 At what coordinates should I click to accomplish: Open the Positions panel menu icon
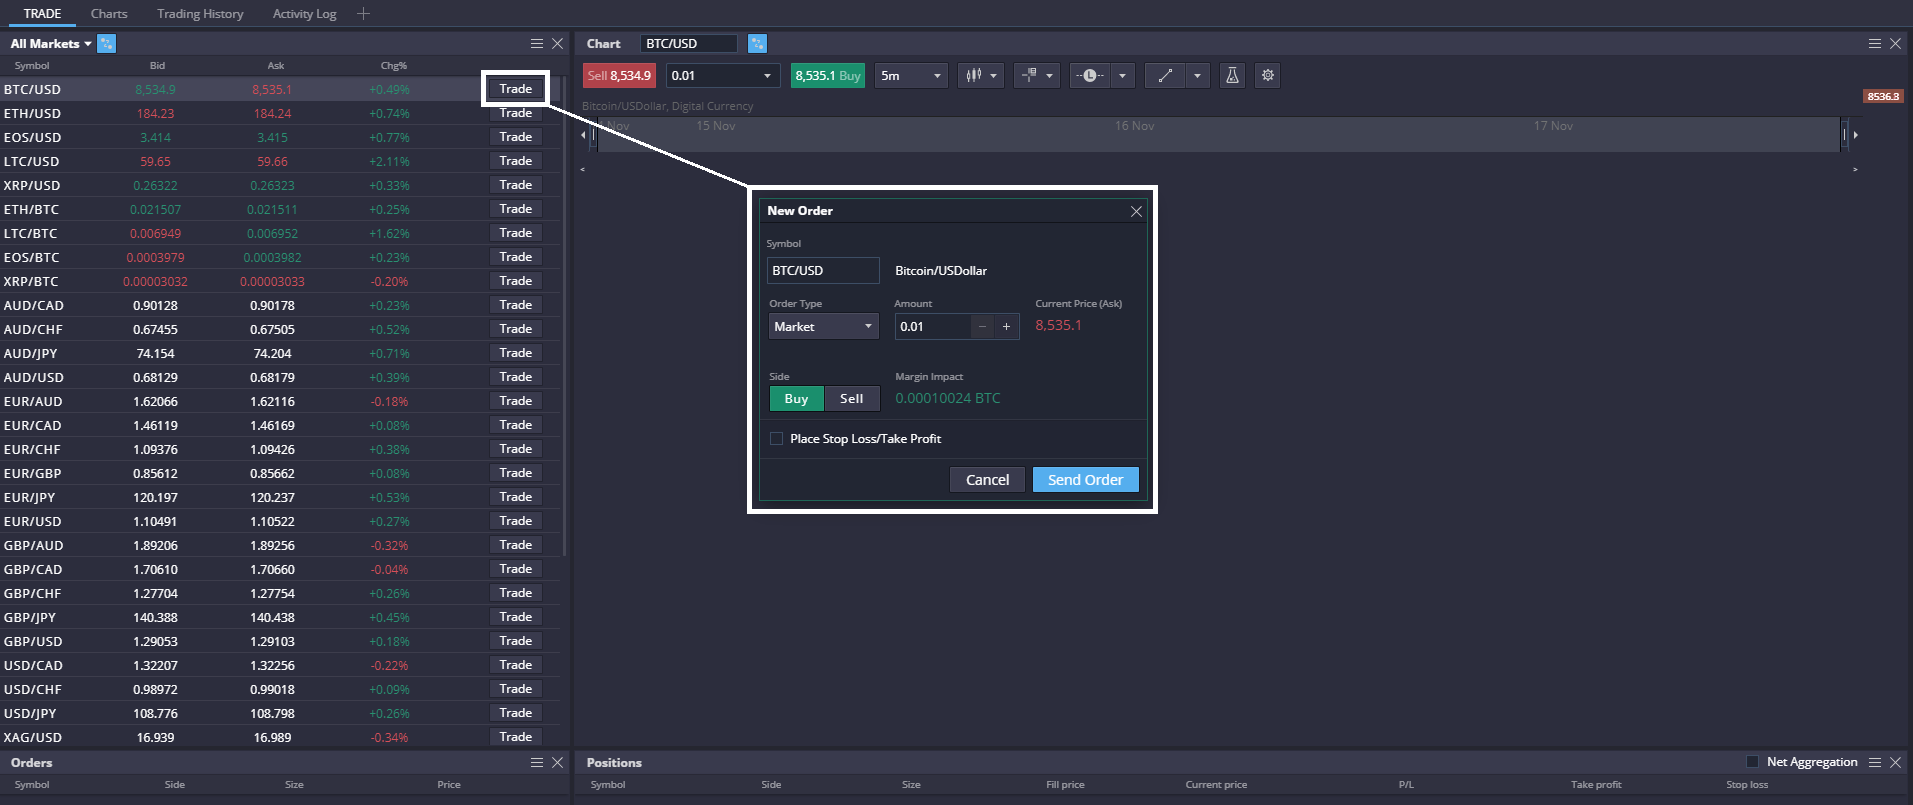pyautogui.click(x=1875, y=762)
